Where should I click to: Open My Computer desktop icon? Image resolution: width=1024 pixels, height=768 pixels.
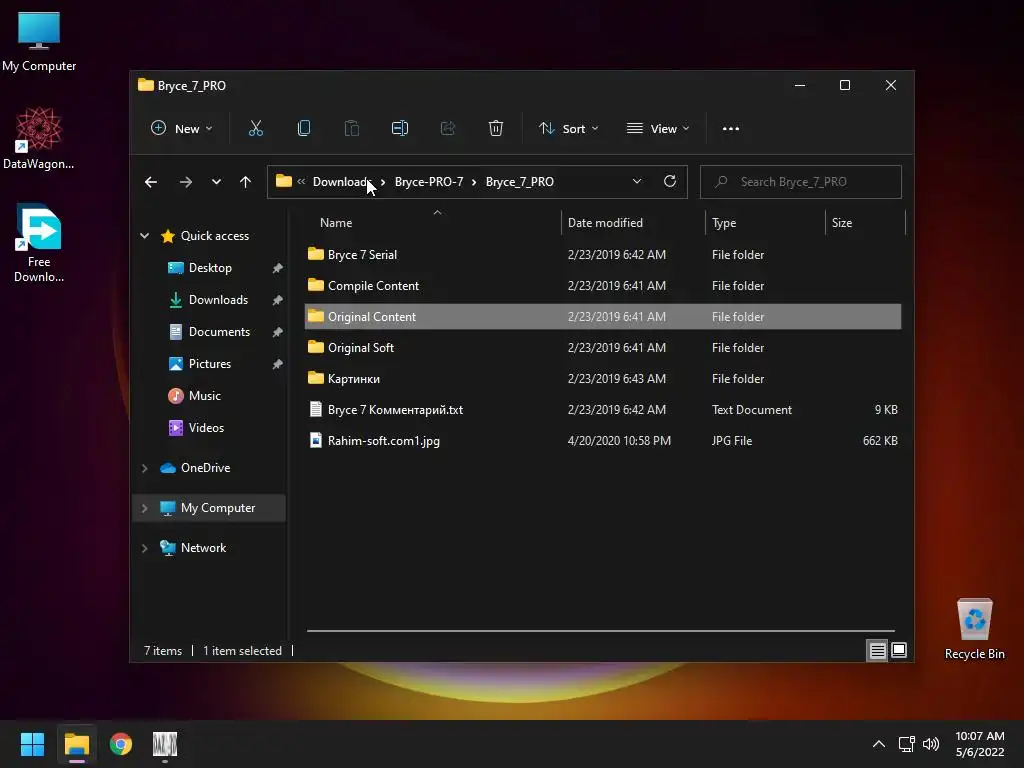[x=39, y=42]
